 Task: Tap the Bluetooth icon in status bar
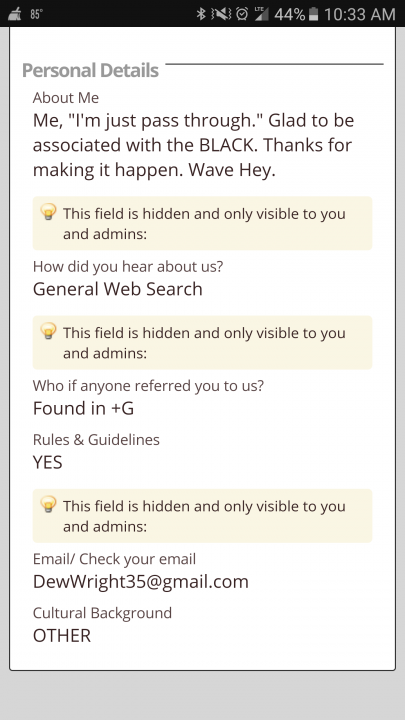tap(201, 14)
